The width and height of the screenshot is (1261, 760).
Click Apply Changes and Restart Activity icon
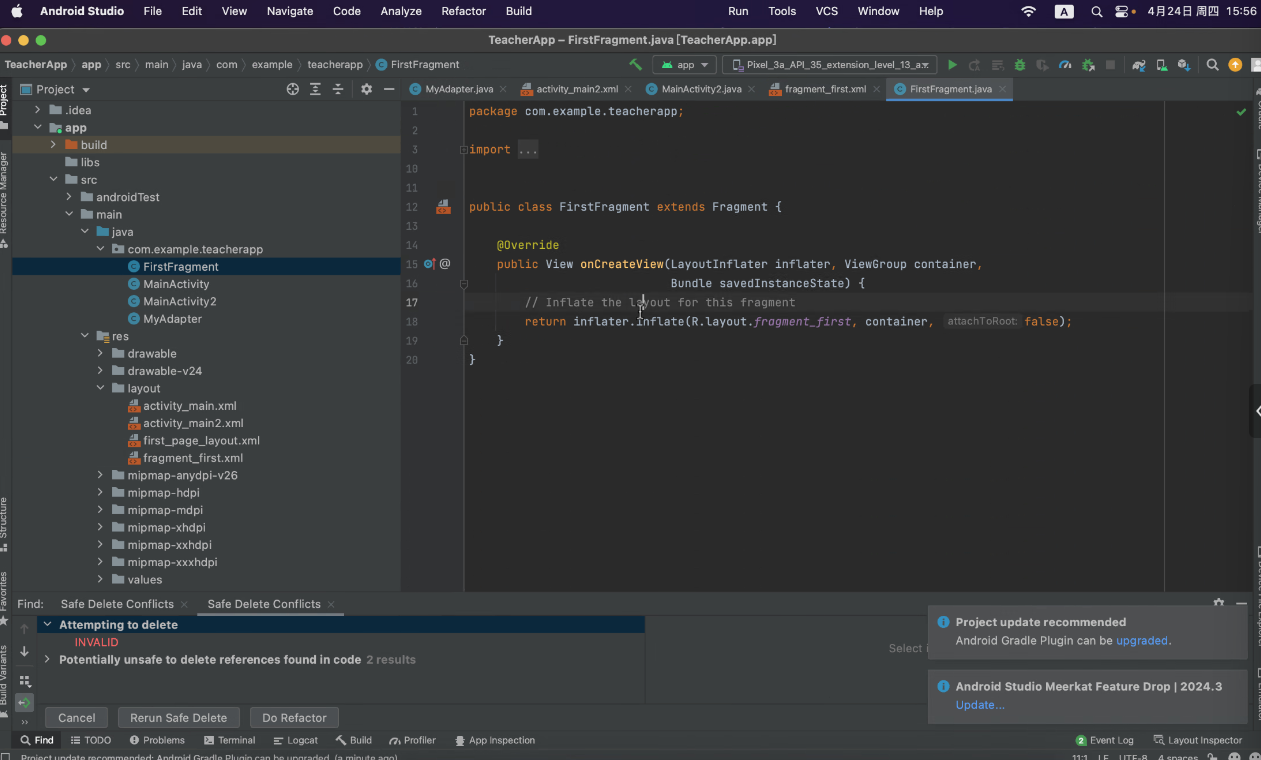pos(974,64)
